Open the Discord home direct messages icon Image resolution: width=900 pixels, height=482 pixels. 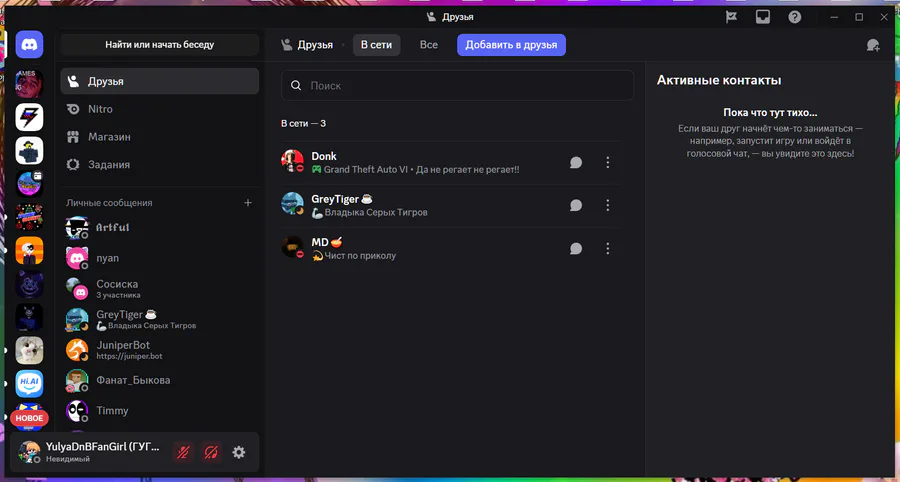[29, 45]
